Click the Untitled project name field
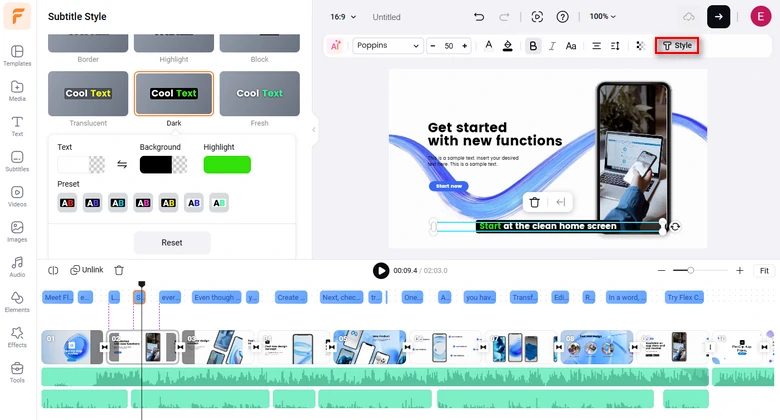This screenshot has height=420, width=780. coord(387,17)
